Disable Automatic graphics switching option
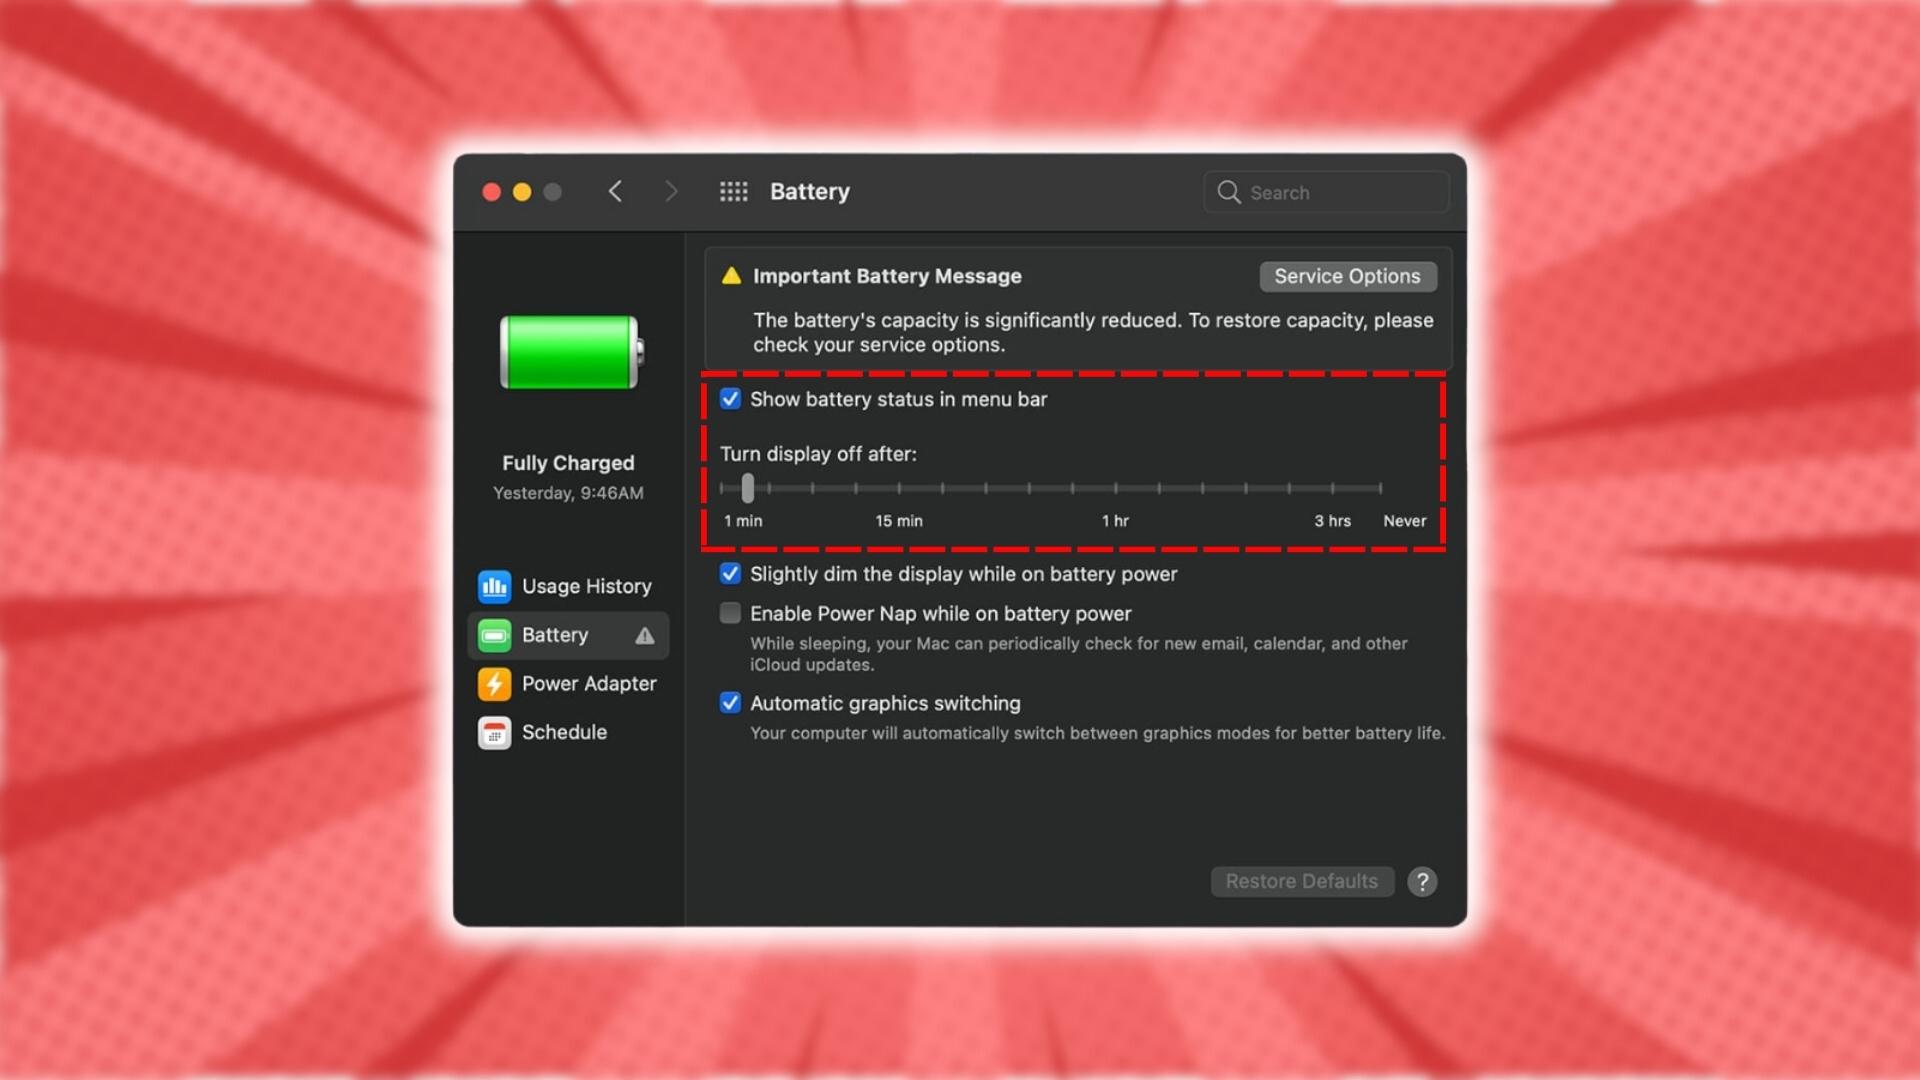The image size is (1920, 1080). click(729, 703)
